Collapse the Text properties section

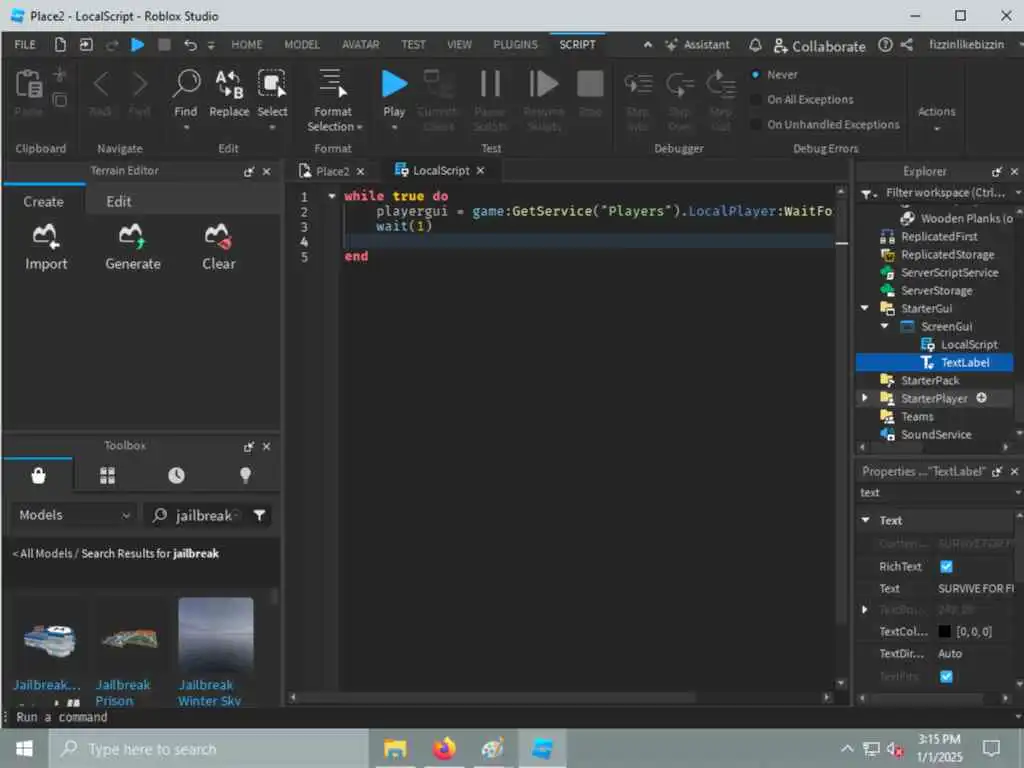click(x=865, y=520)
